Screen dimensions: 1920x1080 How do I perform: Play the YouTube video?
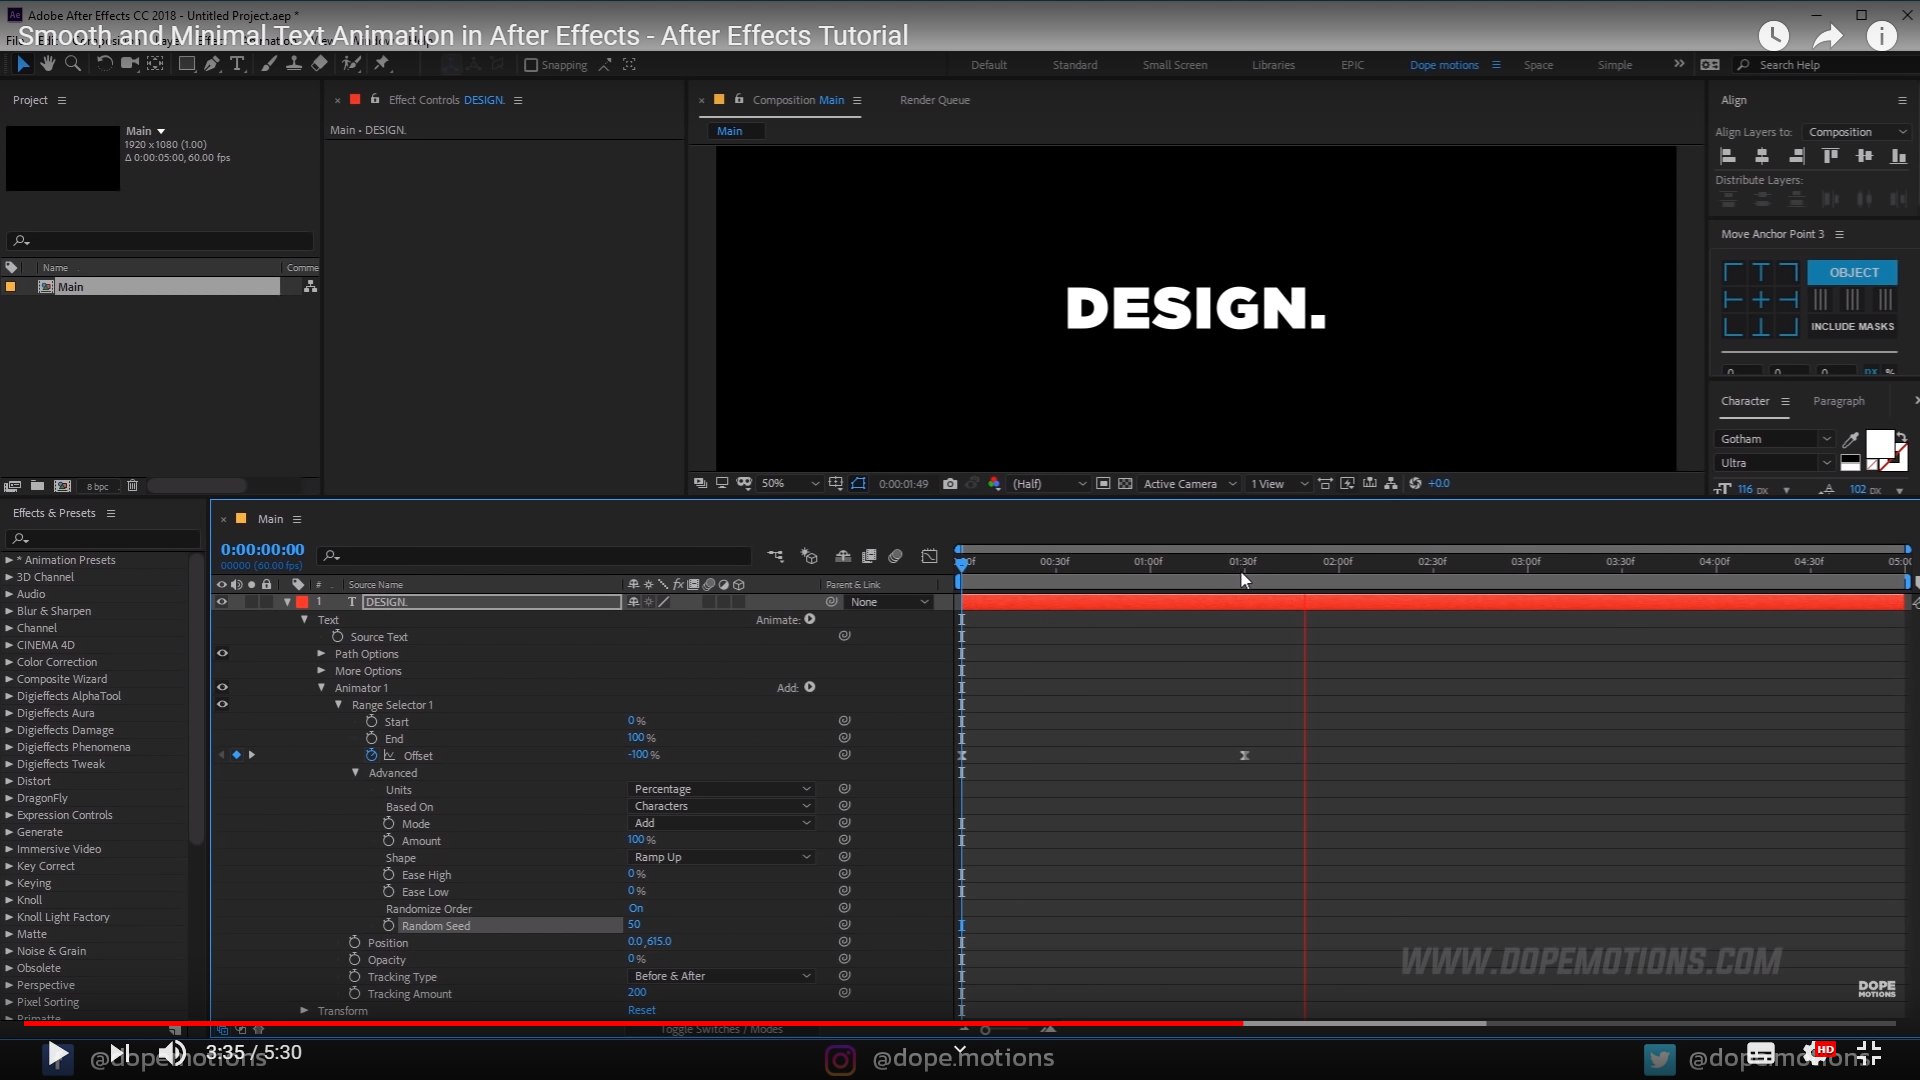point(57,1053)
